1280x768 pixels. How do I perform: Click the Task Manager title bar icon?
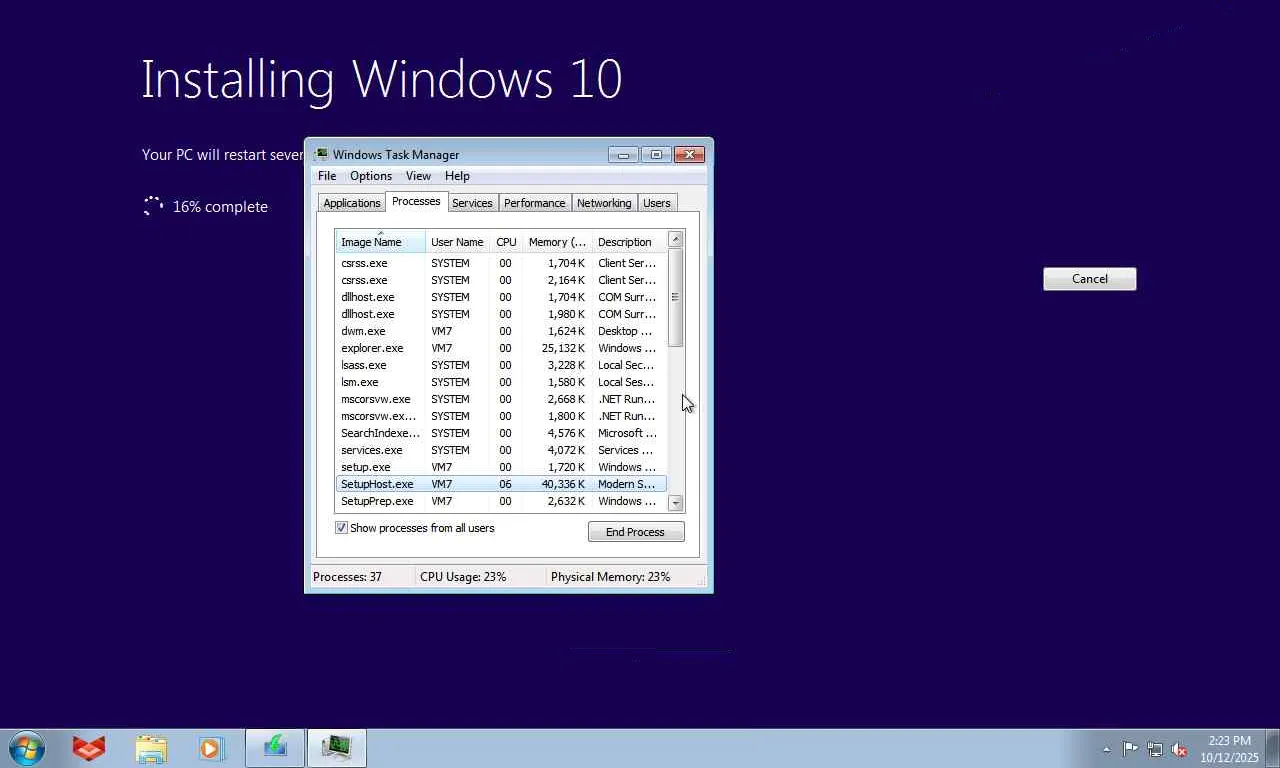(321, 154)
